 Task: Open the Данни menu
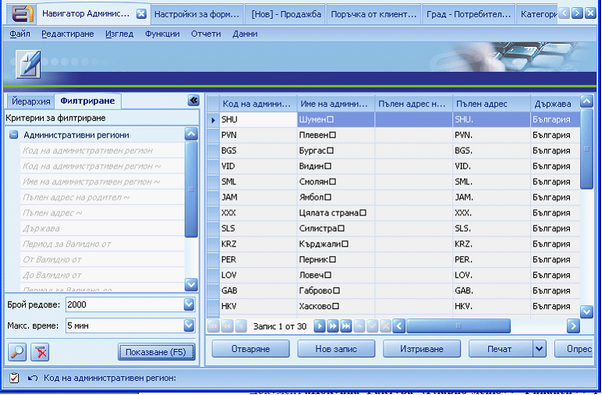tap(245, 34)
